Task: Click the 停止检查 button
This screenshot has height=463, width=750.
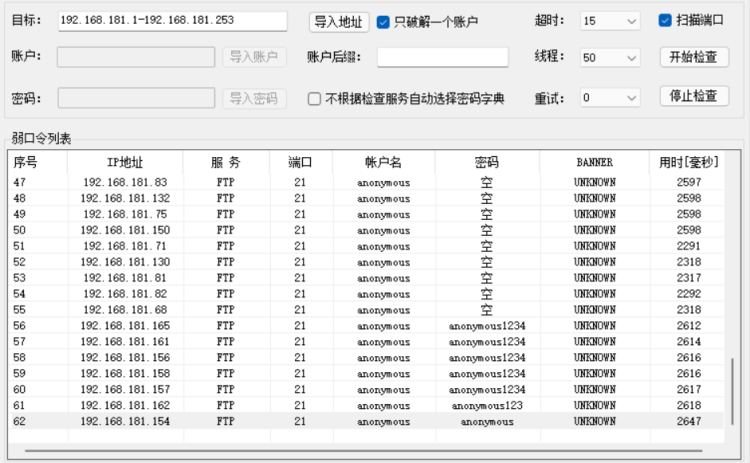Action: click(x=694, y=96)
